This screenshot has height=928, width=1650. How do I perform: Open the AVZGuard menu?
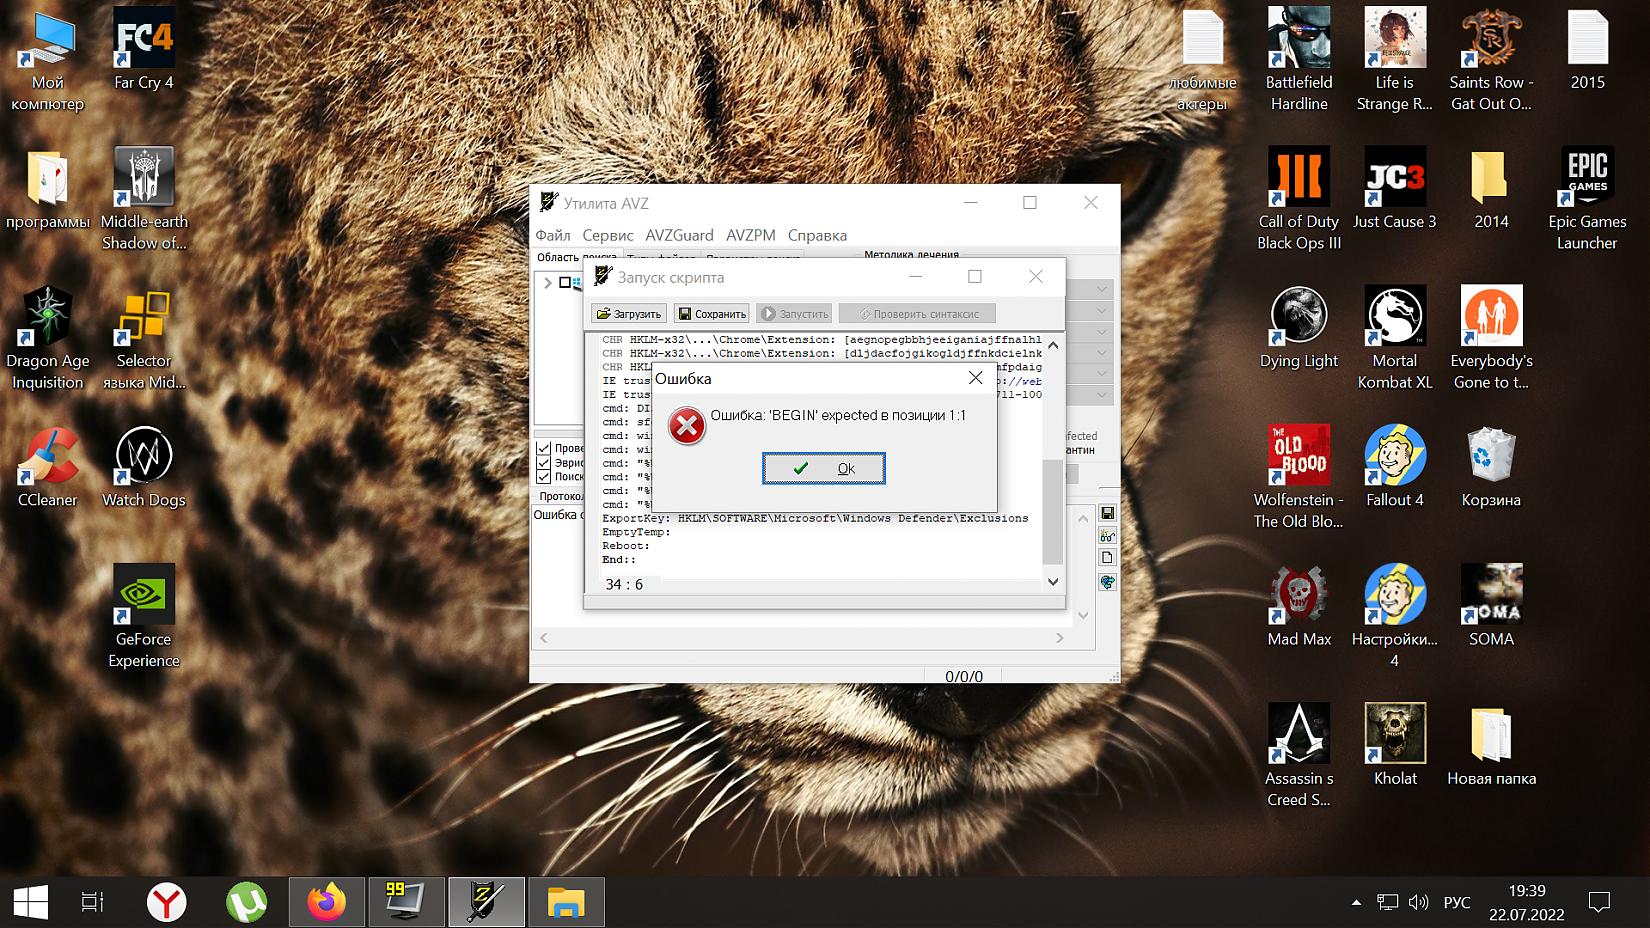pos(679,235)
